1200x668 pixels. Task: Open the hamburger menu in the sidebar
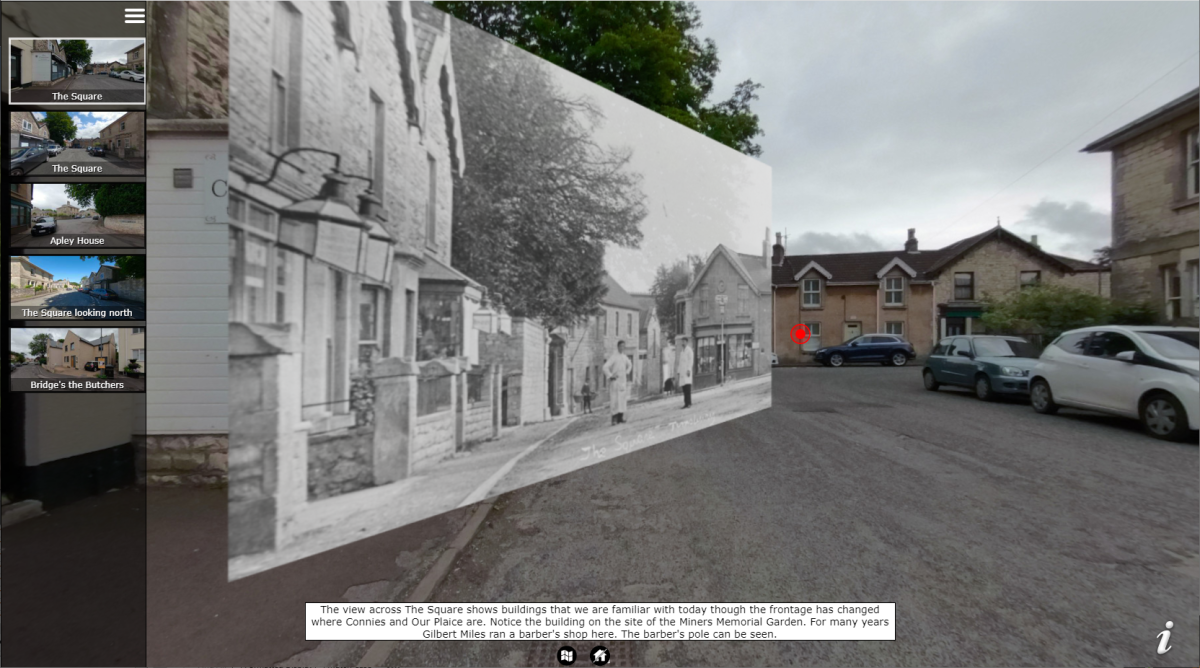134,15
